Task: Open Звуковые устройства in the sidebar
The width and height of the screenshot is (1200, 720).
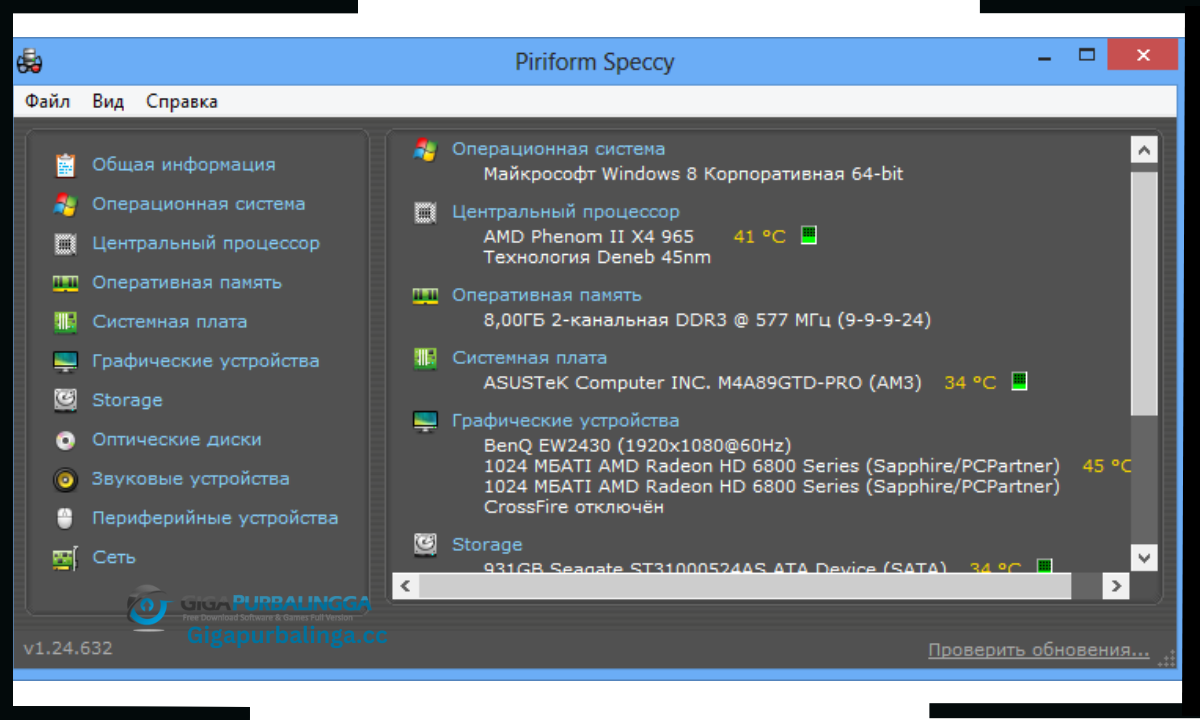Action: (191, 479)
